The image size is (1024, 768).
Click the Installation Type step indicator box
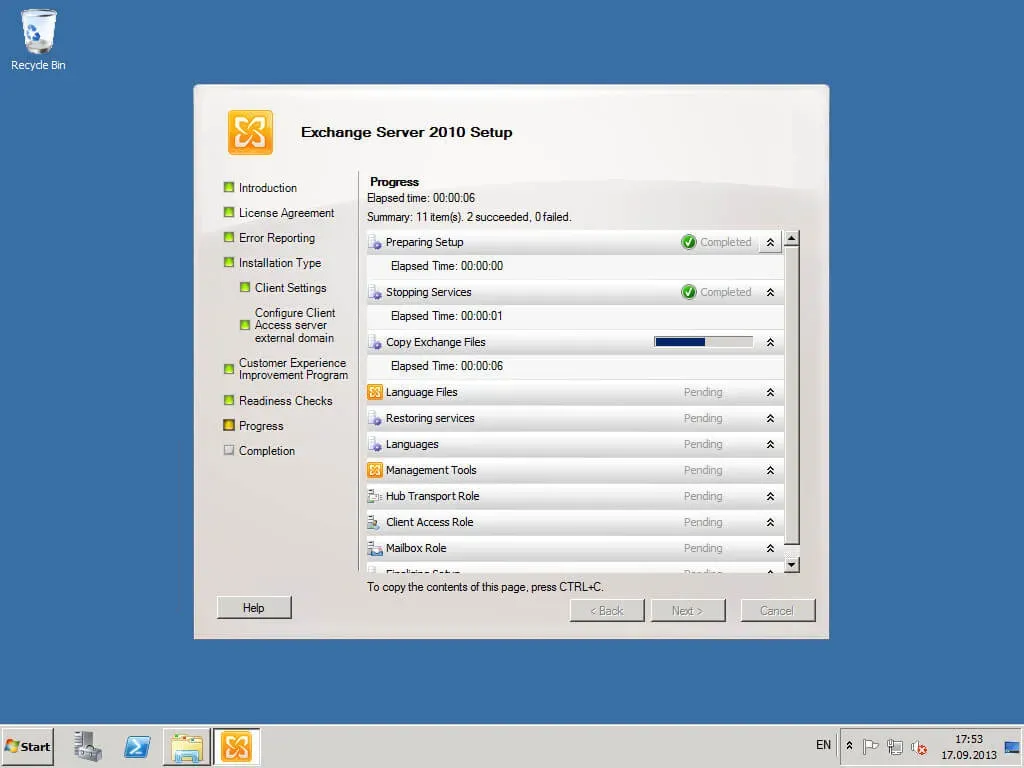229,263
